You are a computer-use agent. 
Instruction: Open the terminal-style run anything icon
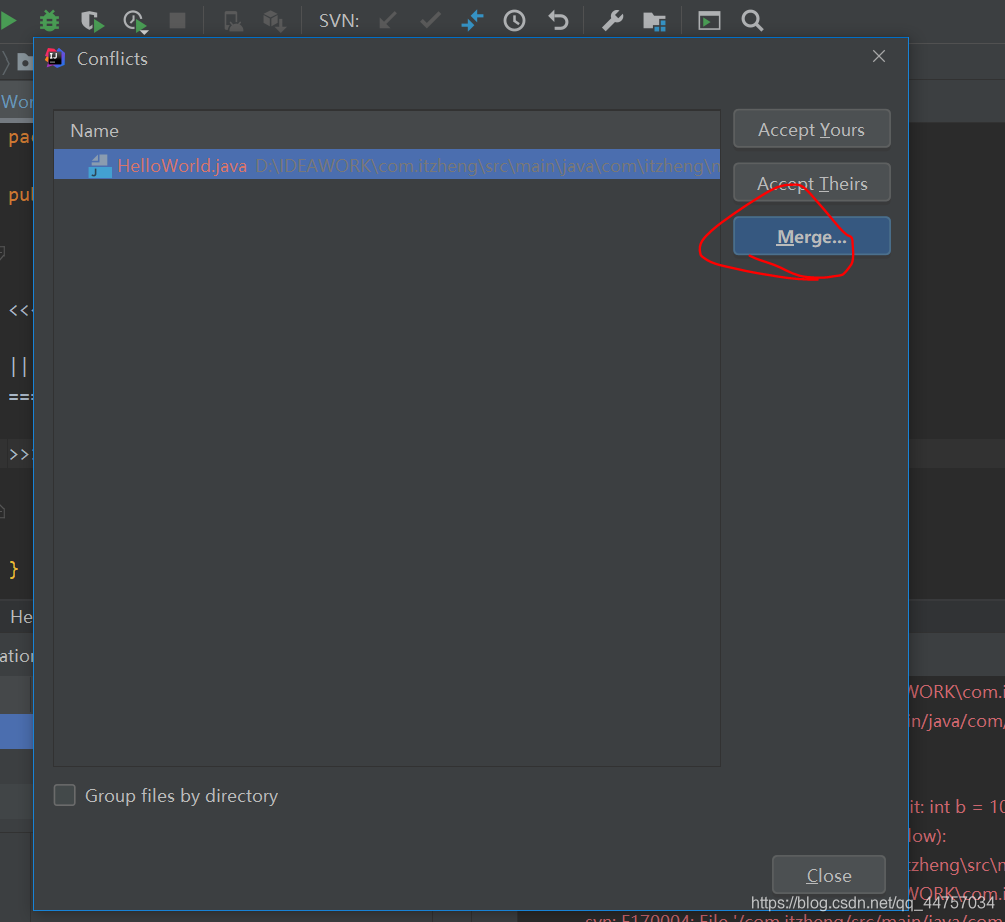[x=709, y=20]
